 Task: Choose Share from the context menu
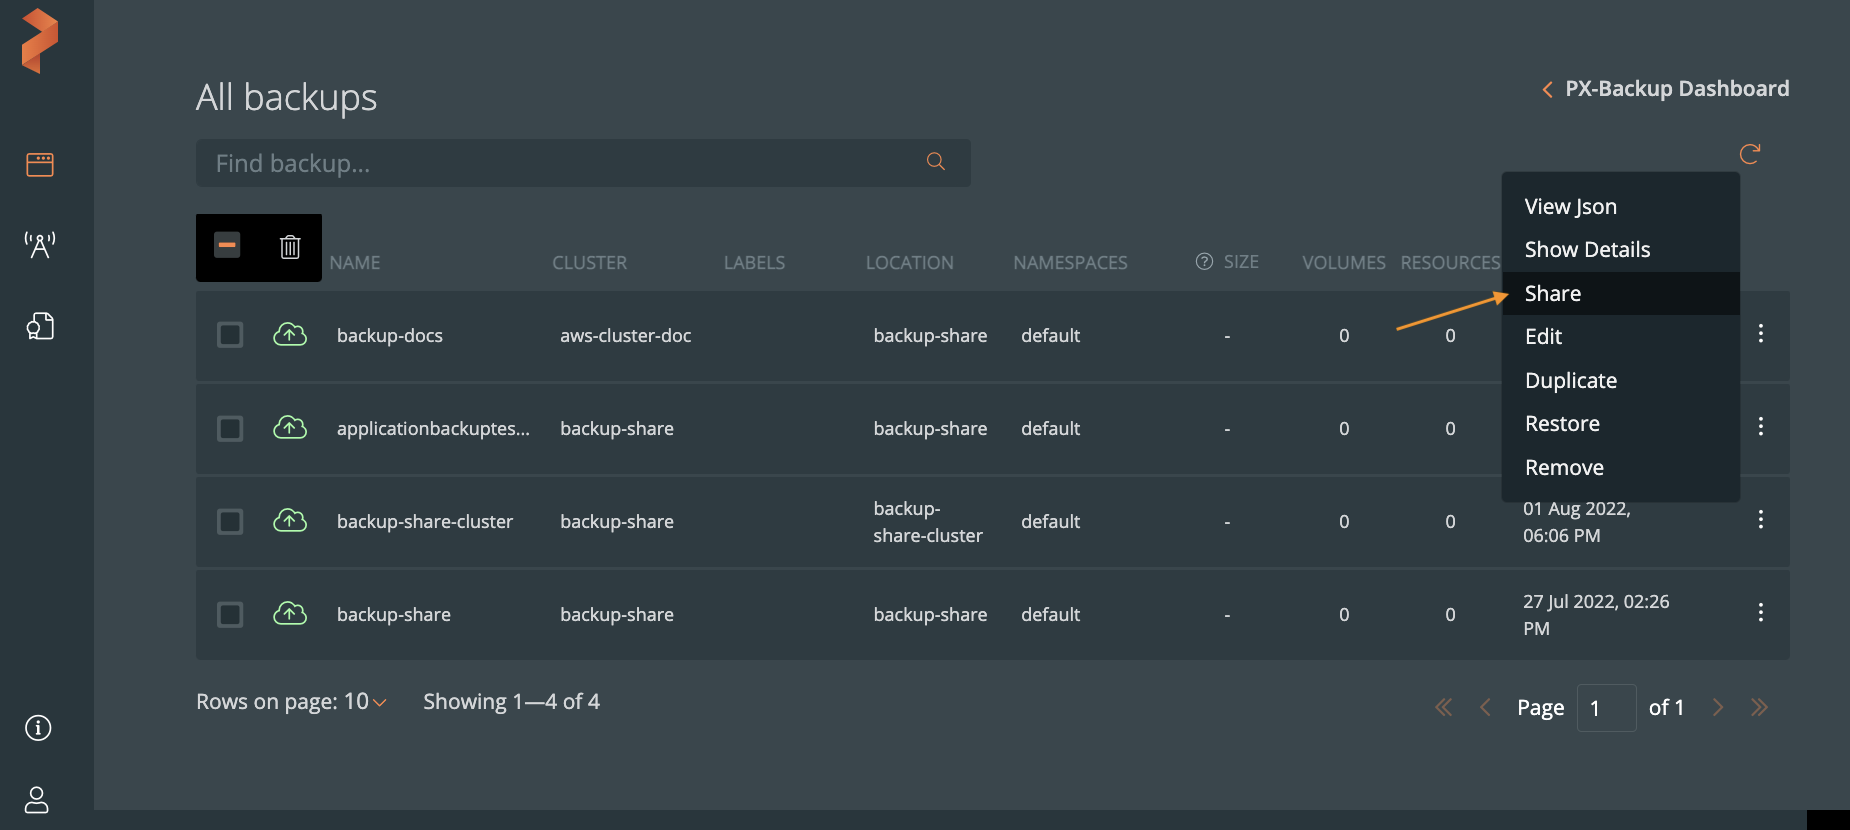pos(1552,294)
